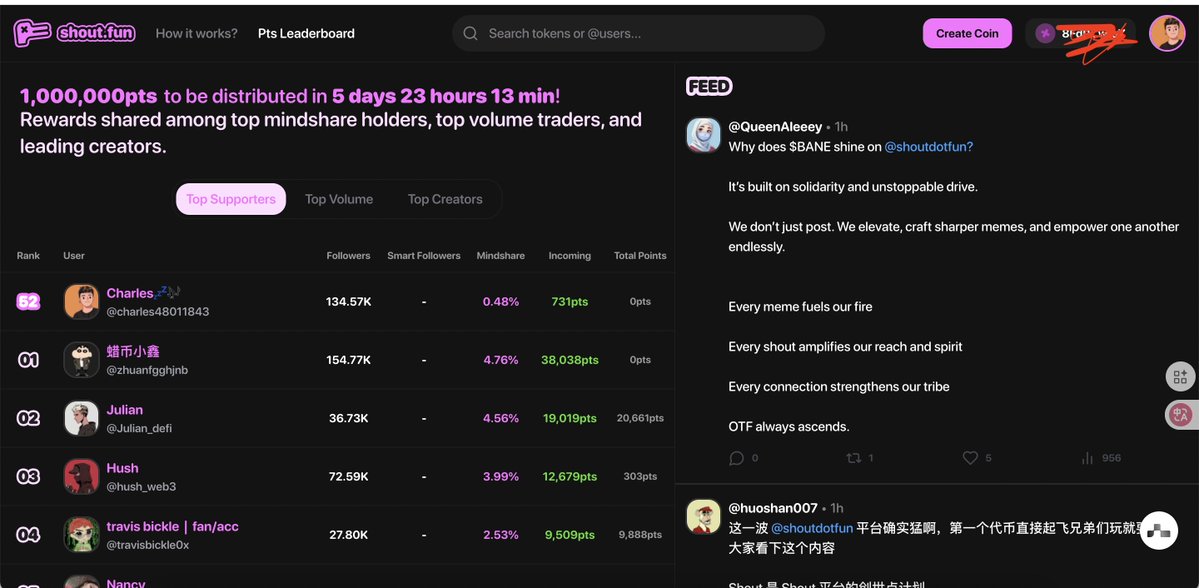Open the travis bickle | fan/acc link
The height and width of the screenshot is (588, 1199).
(x=173, y=526)
